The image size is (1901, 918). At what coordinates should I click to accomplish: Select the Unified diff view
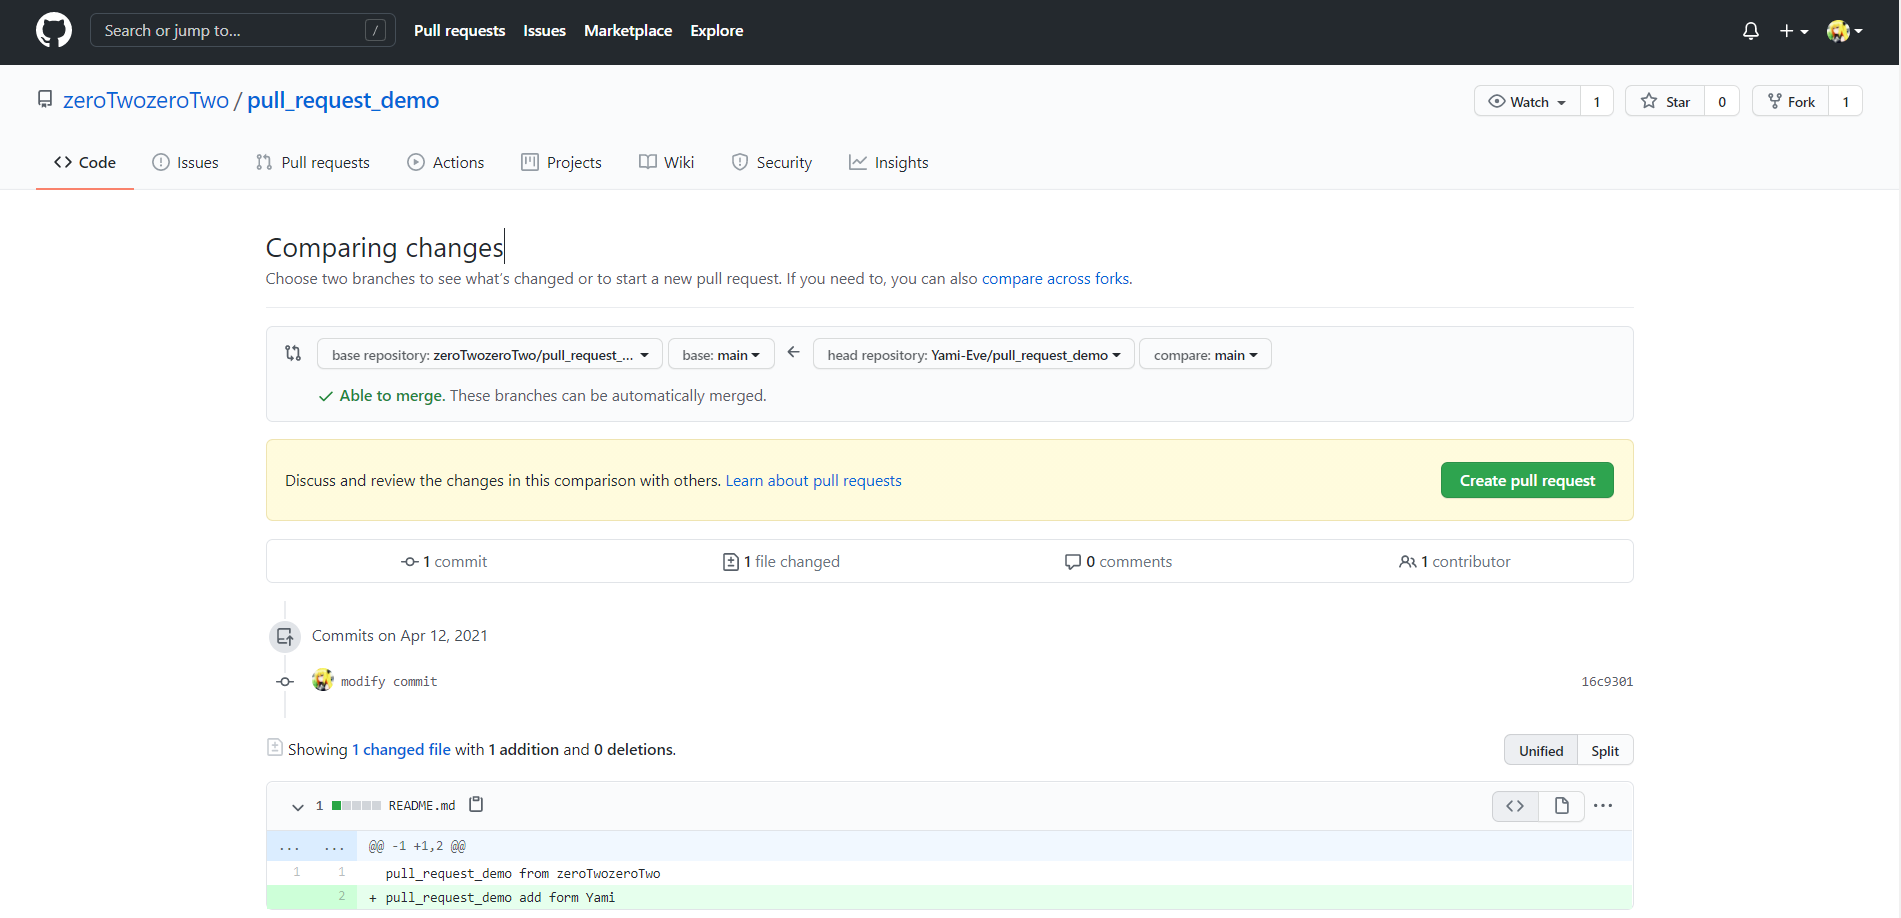click(1541, 750)
